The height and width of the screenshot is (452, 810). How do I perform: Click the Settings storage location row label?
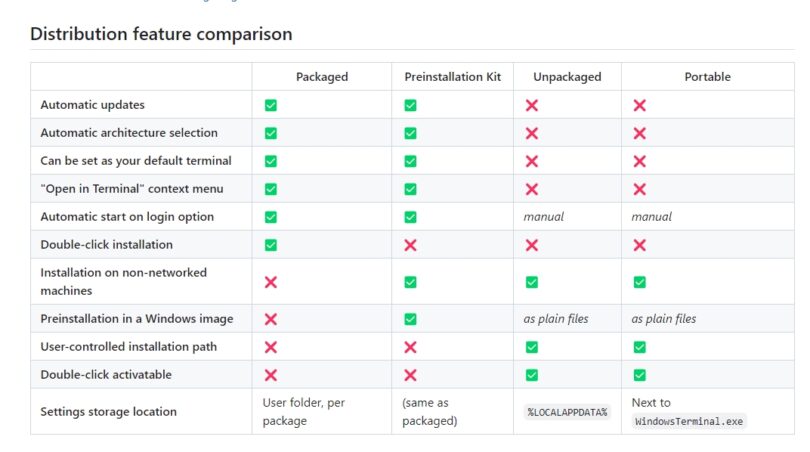108,412
